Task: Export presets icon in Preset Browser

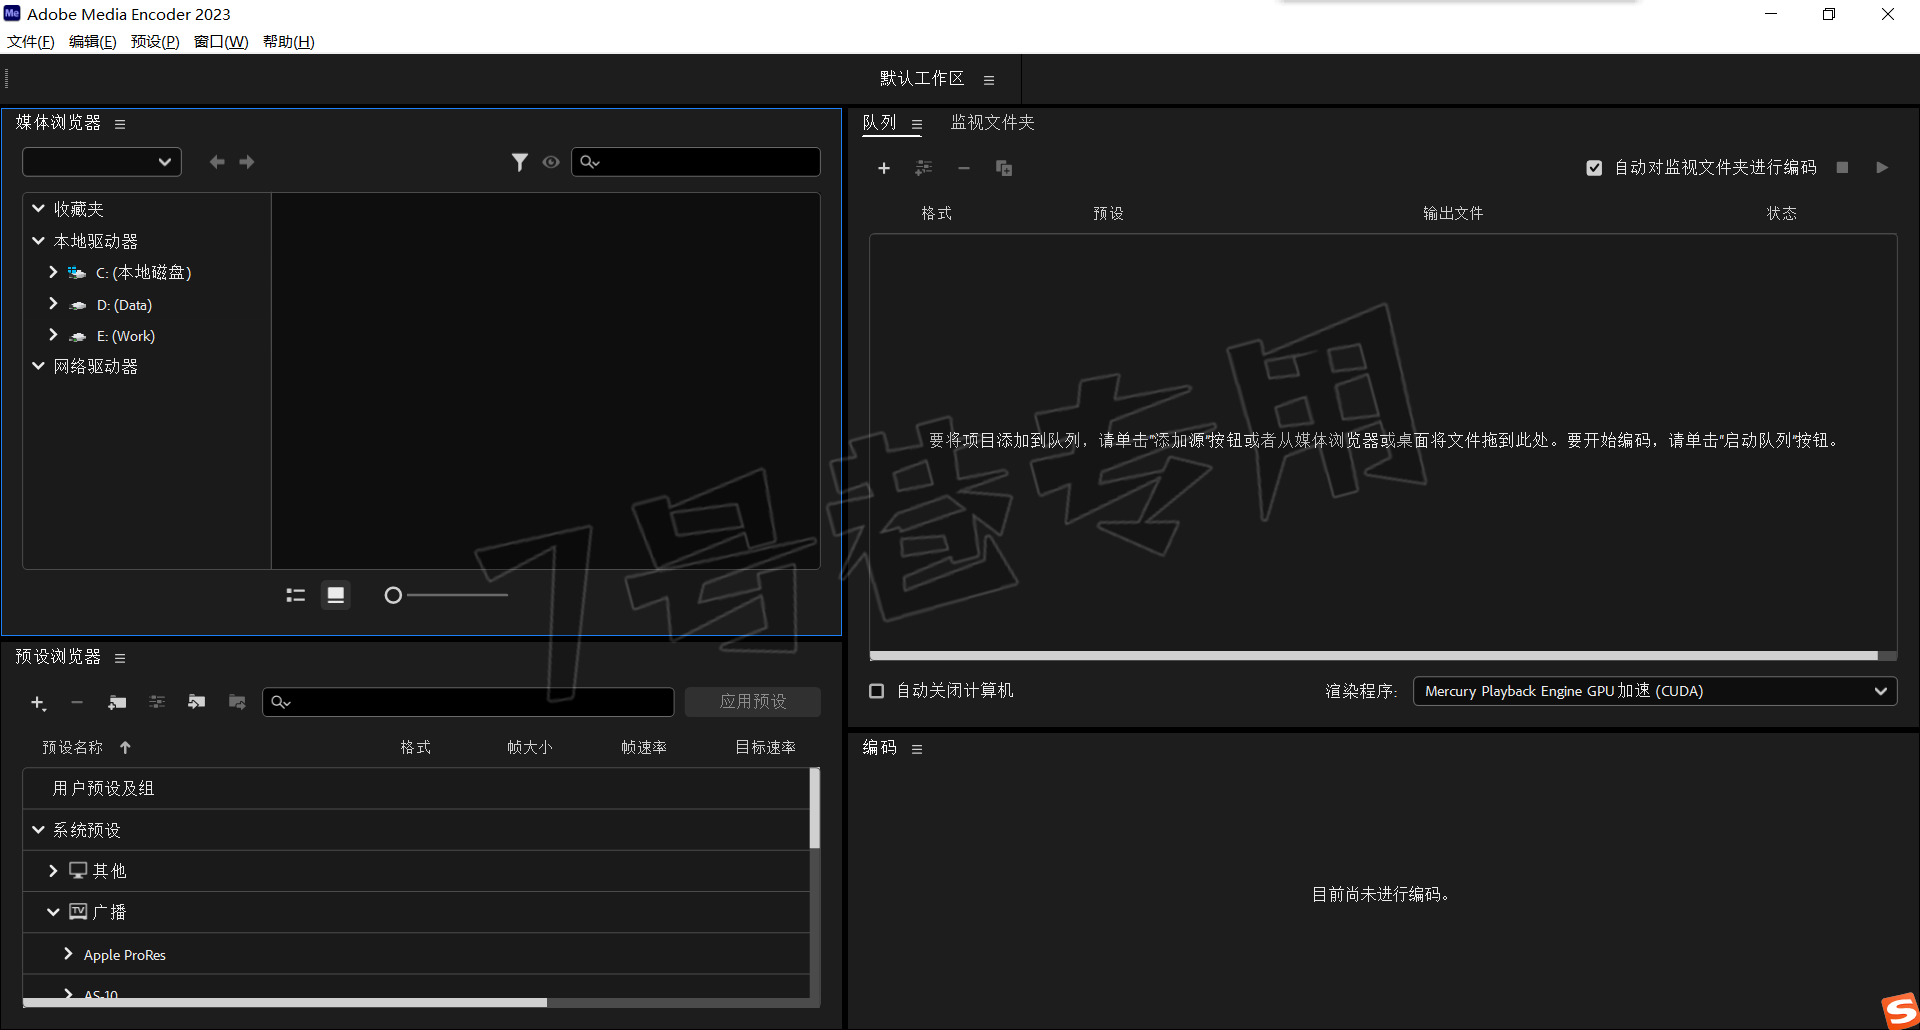Action: 237,702
